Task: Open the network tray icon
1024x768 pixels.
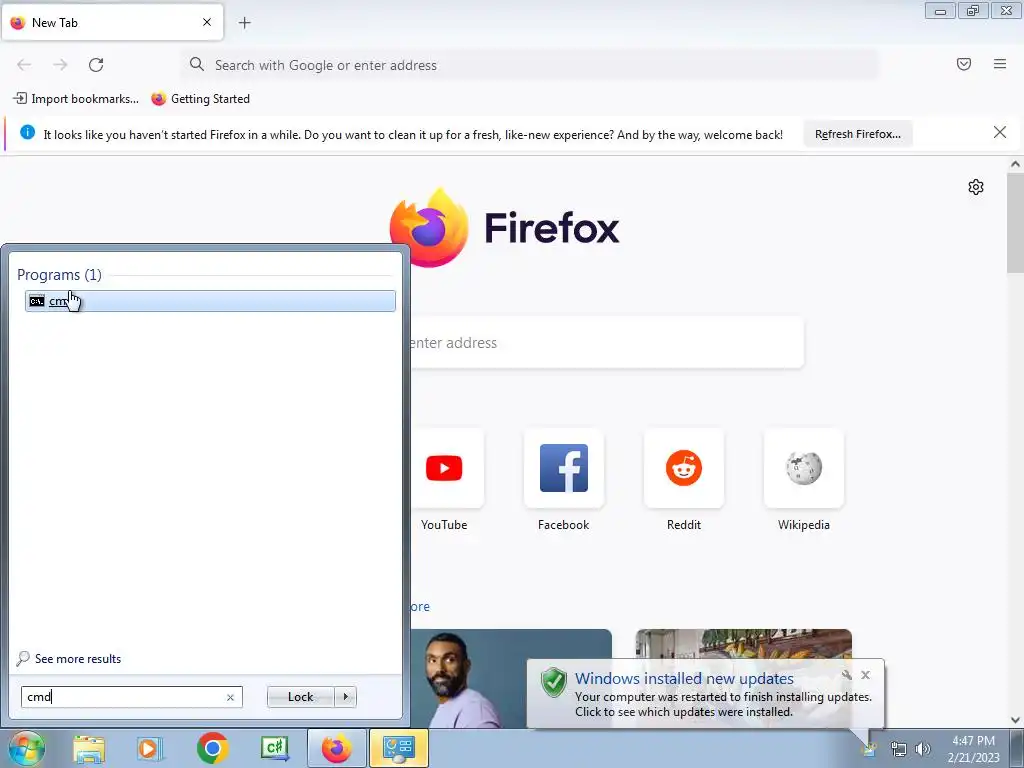Action: tap(899, 749)
